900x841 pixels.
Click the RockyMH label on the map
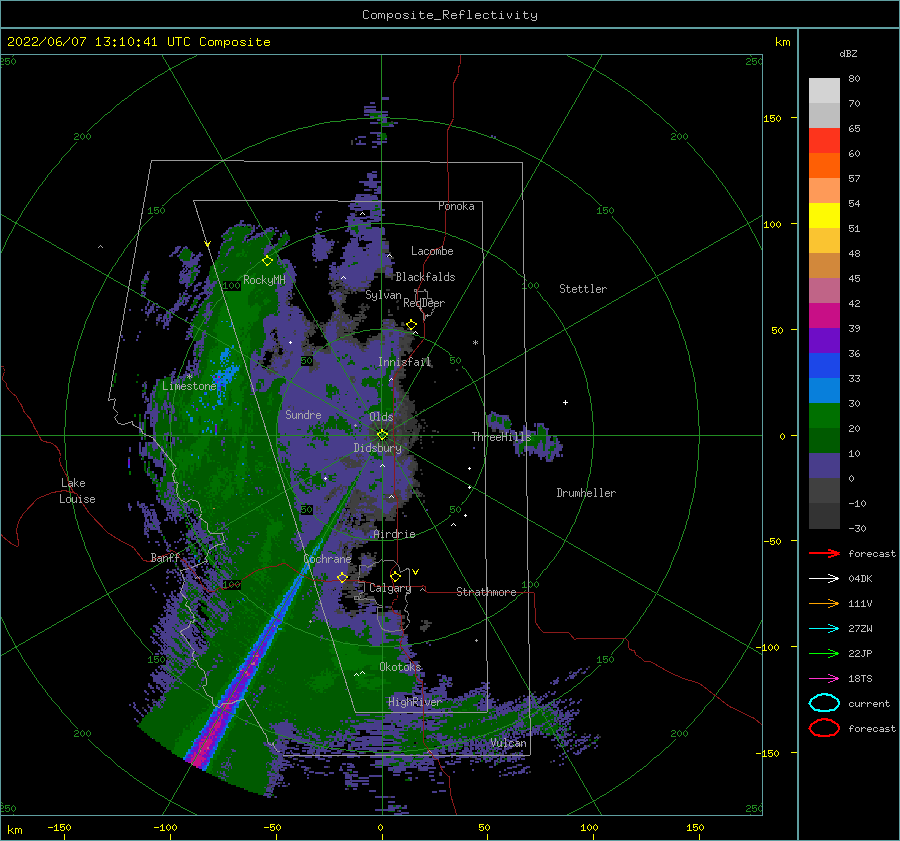[x=264, y=280]
